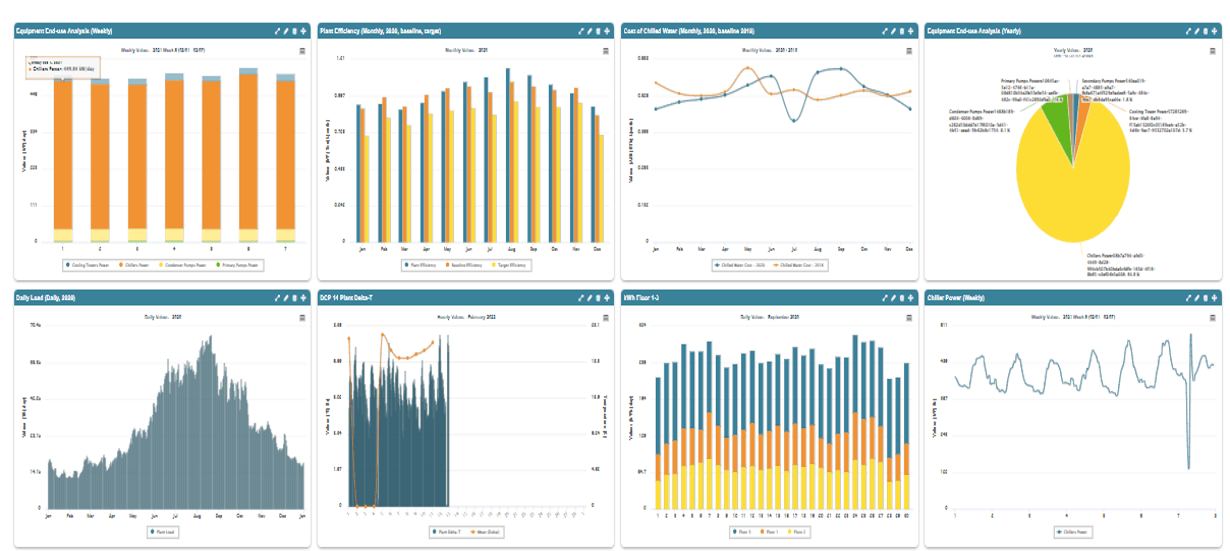Edit the DCP 14 Plant Delta-T widget
This screenshot has height=551, width=1230.
click(590, 297)
